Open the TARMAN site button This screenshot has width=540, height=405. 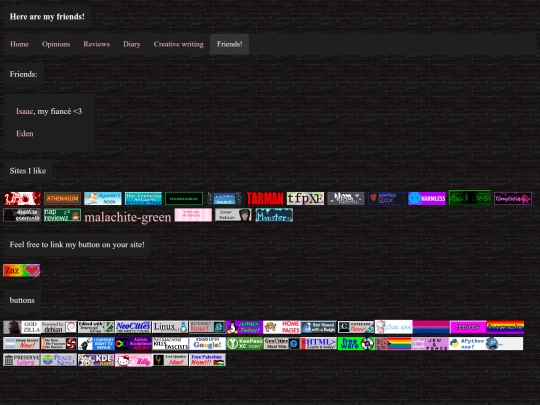pyautogui.click(x=265, y=199)
